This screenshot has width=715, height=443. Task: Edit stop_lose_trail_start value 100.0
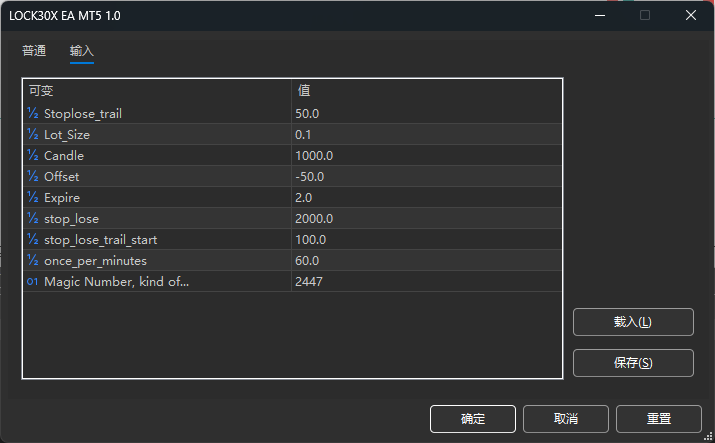pos(426,239)
